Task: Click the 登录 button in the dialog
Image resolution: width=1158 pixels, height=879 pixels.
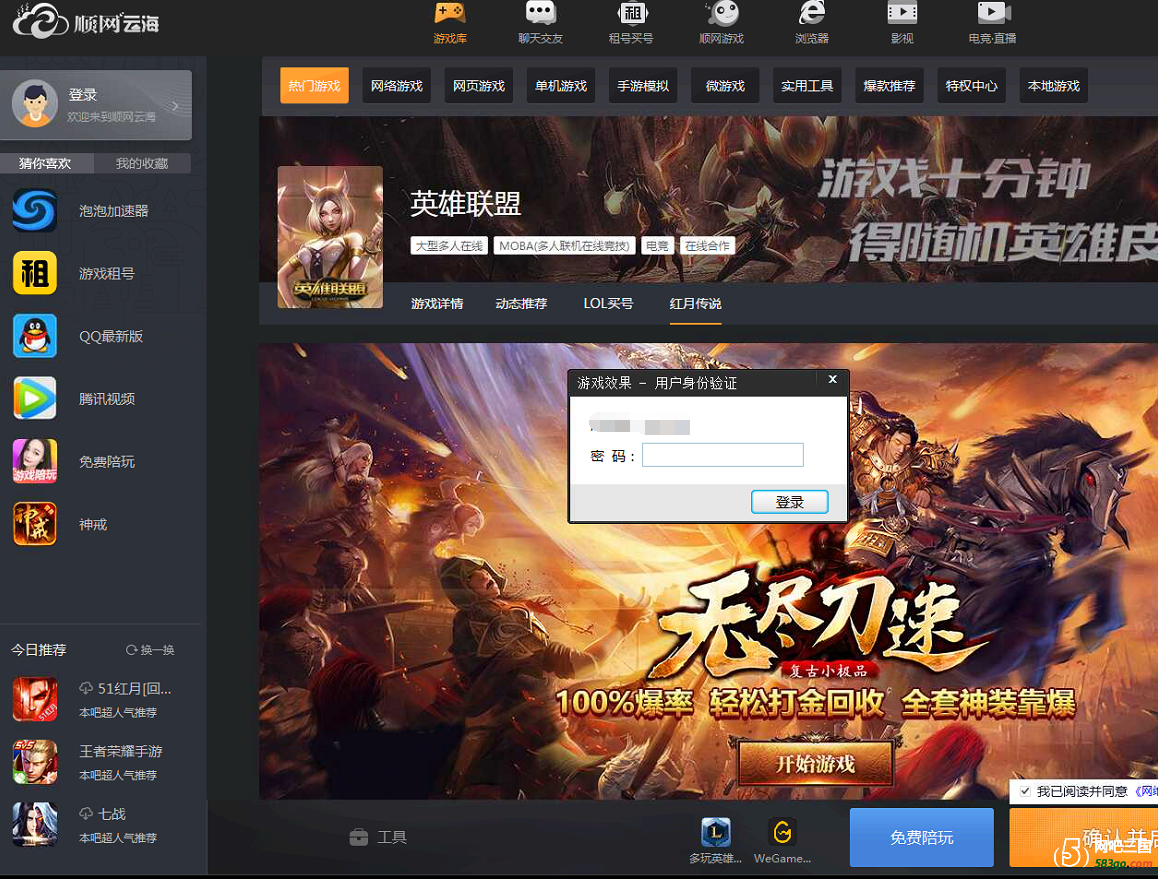Action: 789,502
